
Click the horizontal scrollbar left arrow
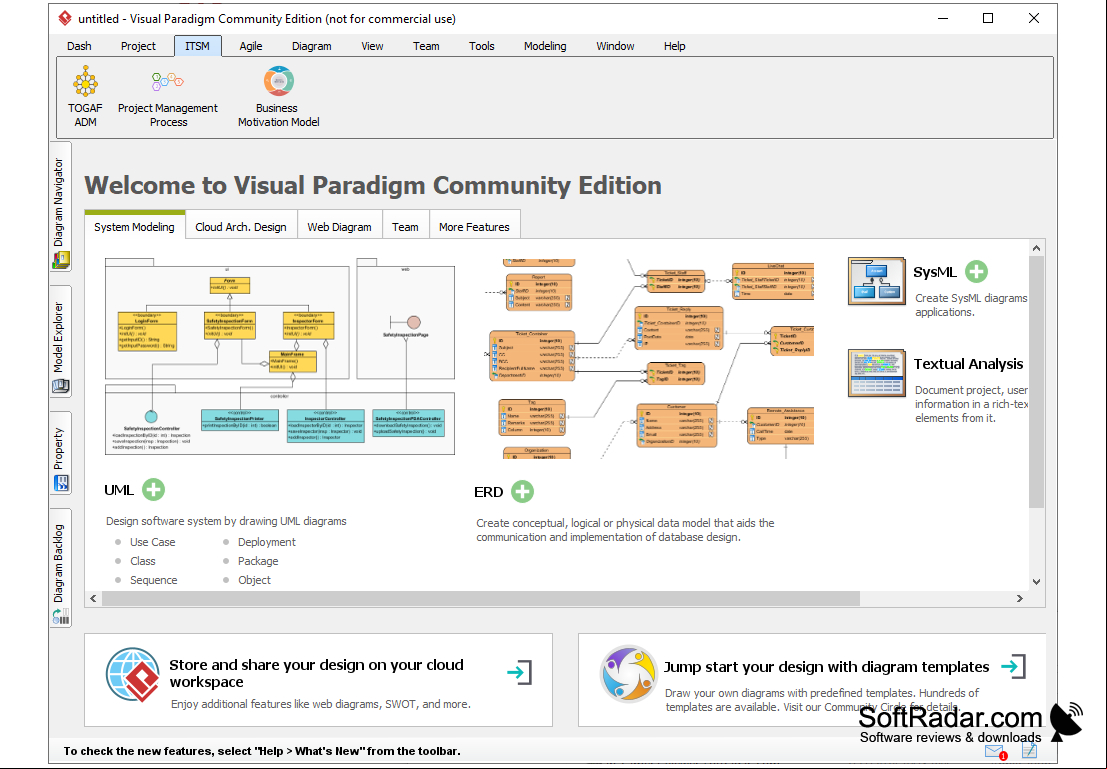[93, 598]
